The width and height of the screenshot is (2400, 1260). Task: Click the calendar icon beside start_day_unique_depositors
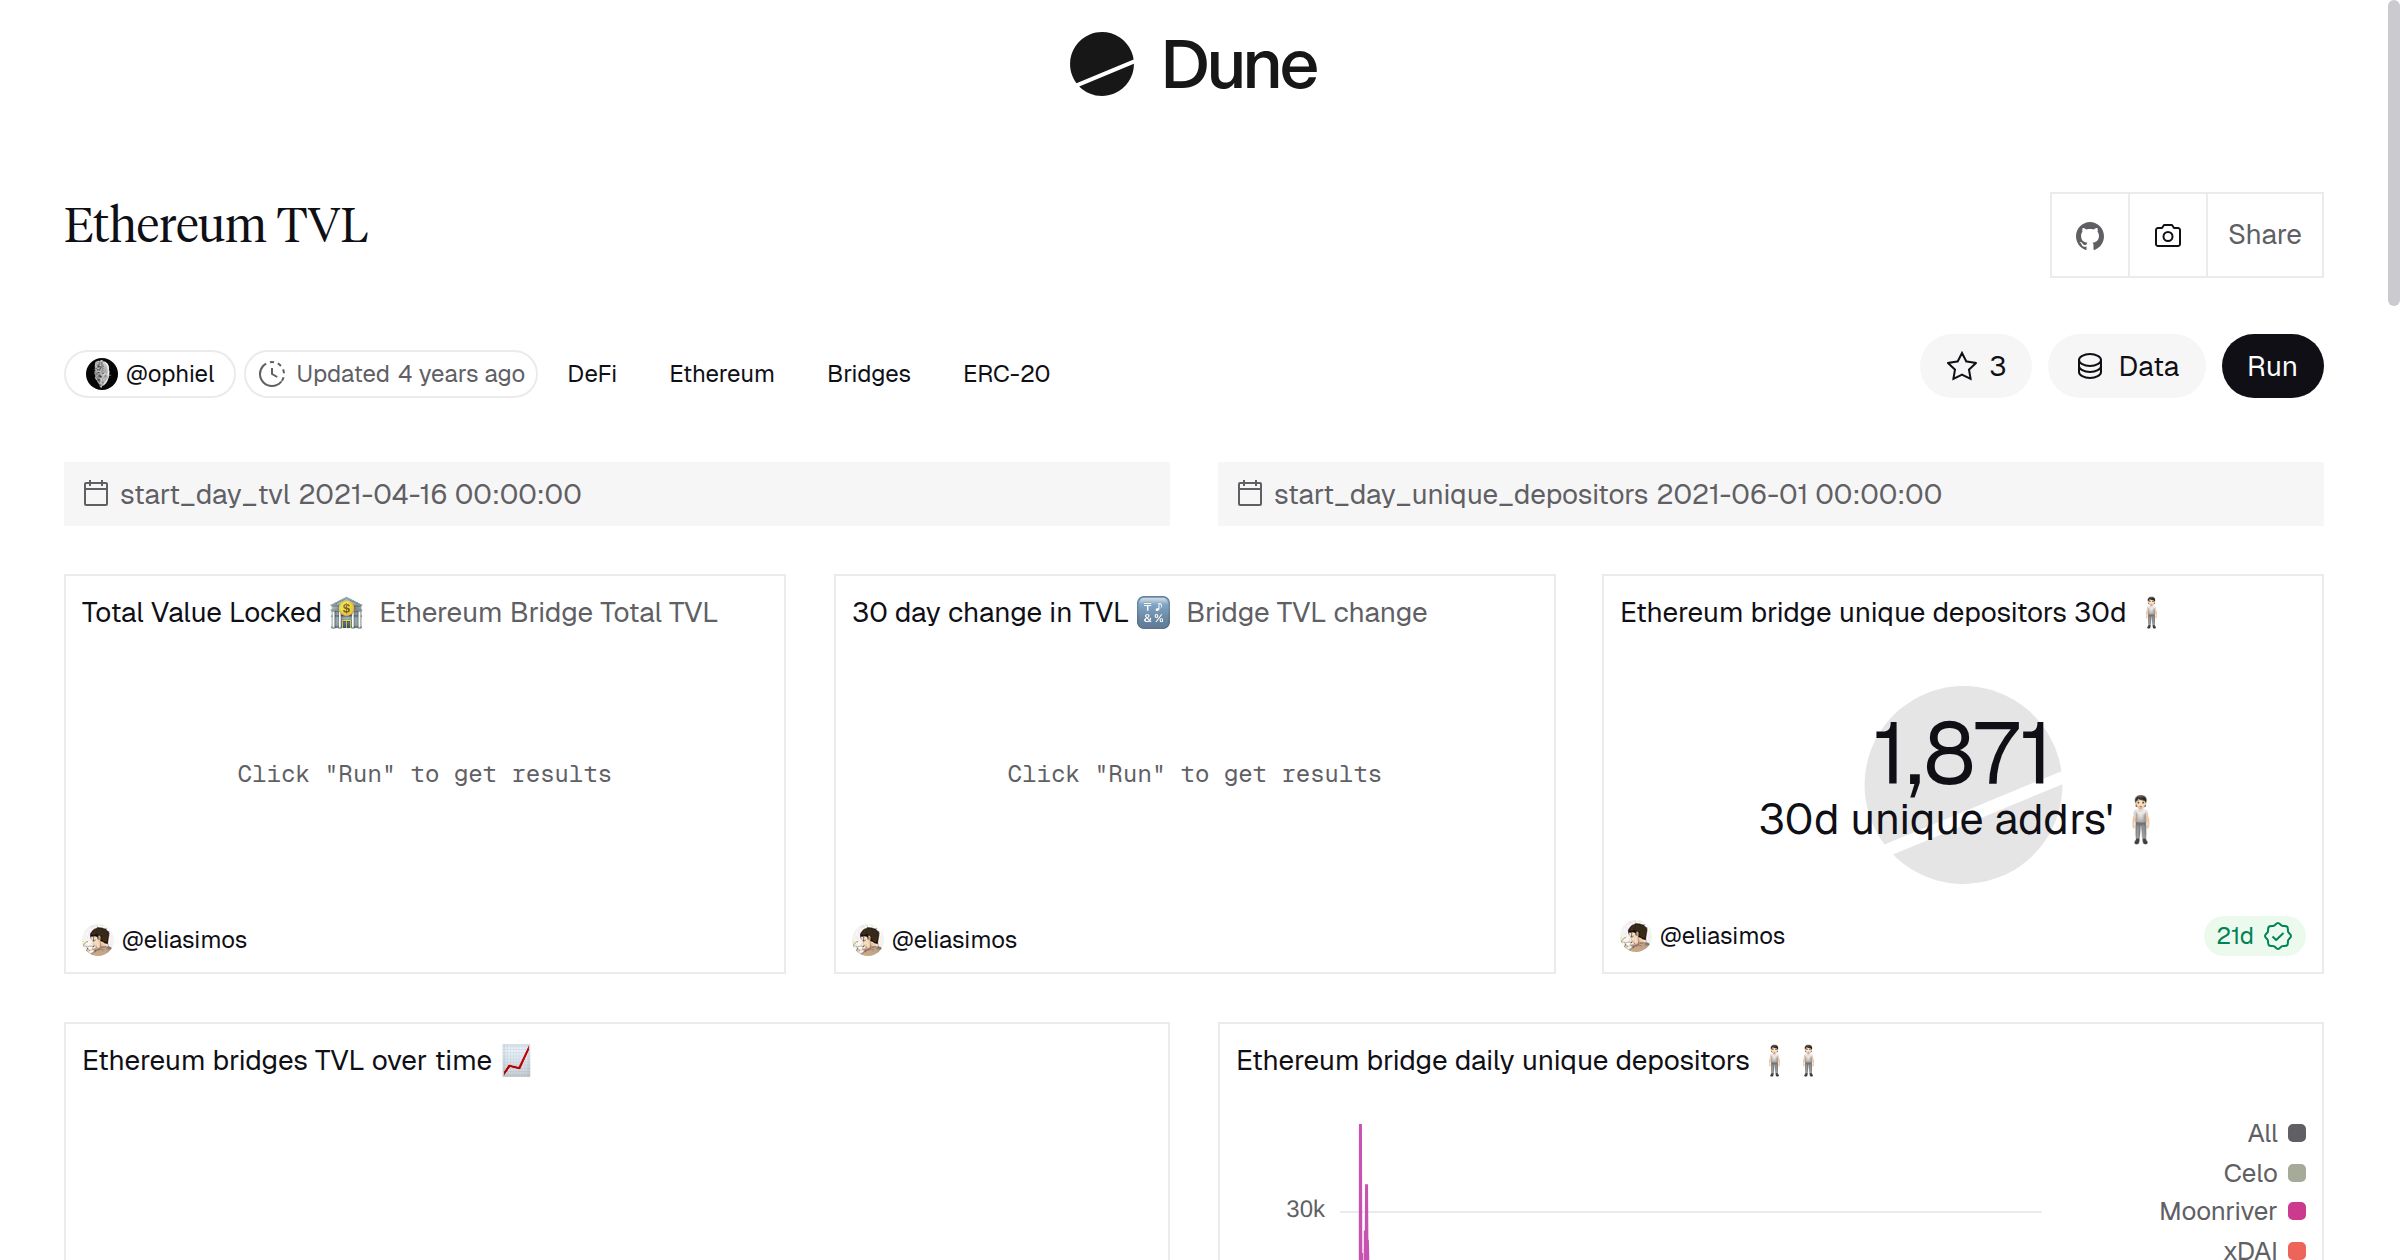1250,493
